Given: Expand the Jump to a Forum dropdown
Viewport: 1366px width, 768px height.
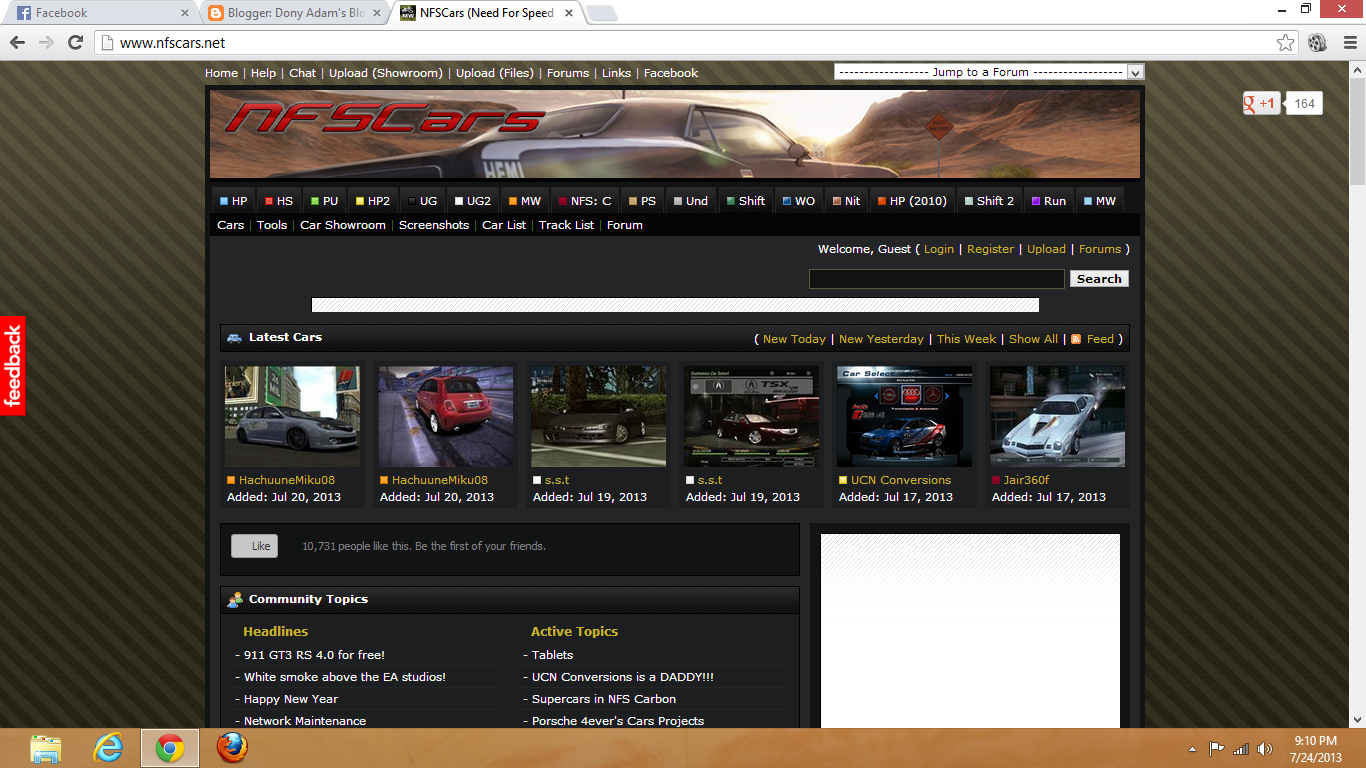Looking at the screenshot, I should tap(989, 72).
